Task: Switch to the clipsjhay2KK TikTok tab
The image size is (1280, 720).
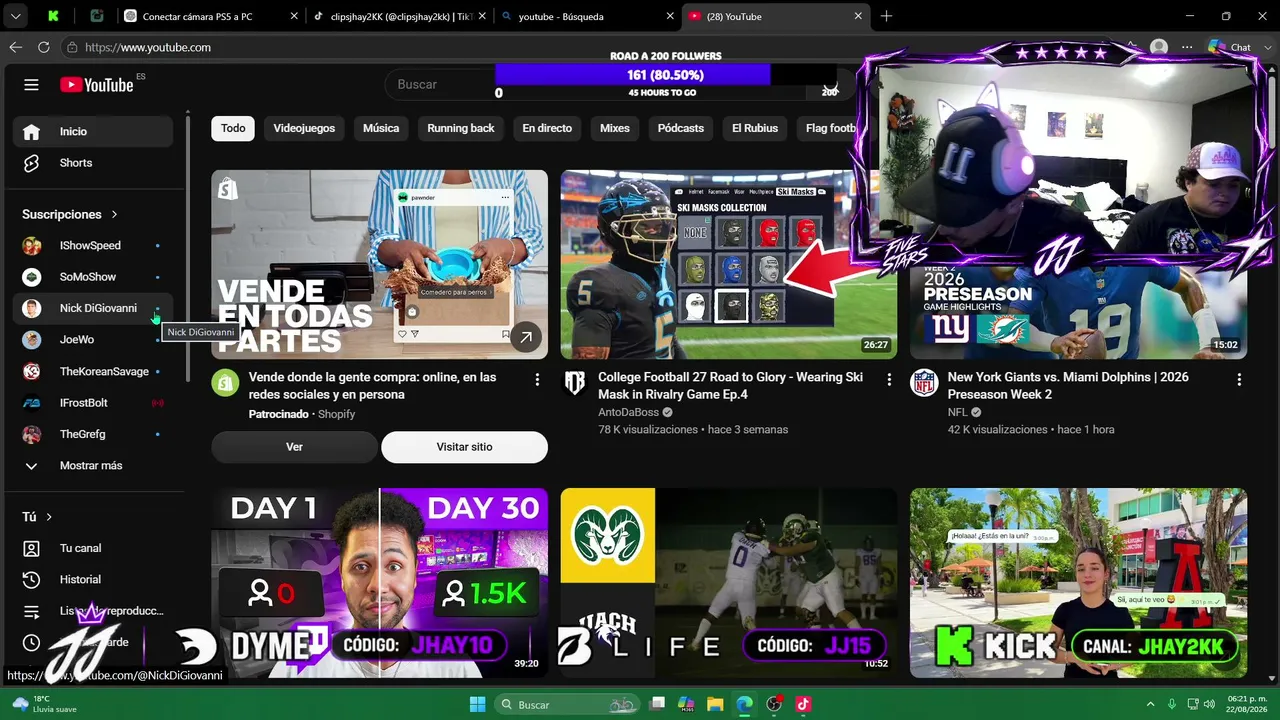Action: pyautogui.click(x=399, y=16)
